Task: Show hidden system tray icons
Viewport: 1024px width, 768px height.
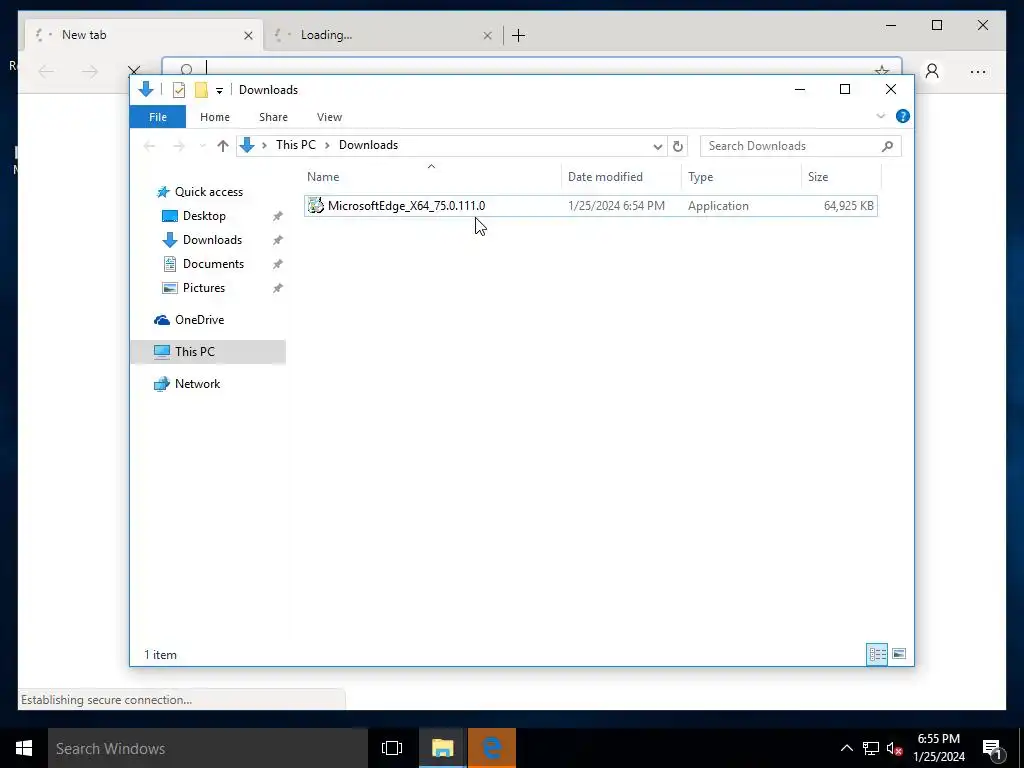Action: click(x=846, y=748)
